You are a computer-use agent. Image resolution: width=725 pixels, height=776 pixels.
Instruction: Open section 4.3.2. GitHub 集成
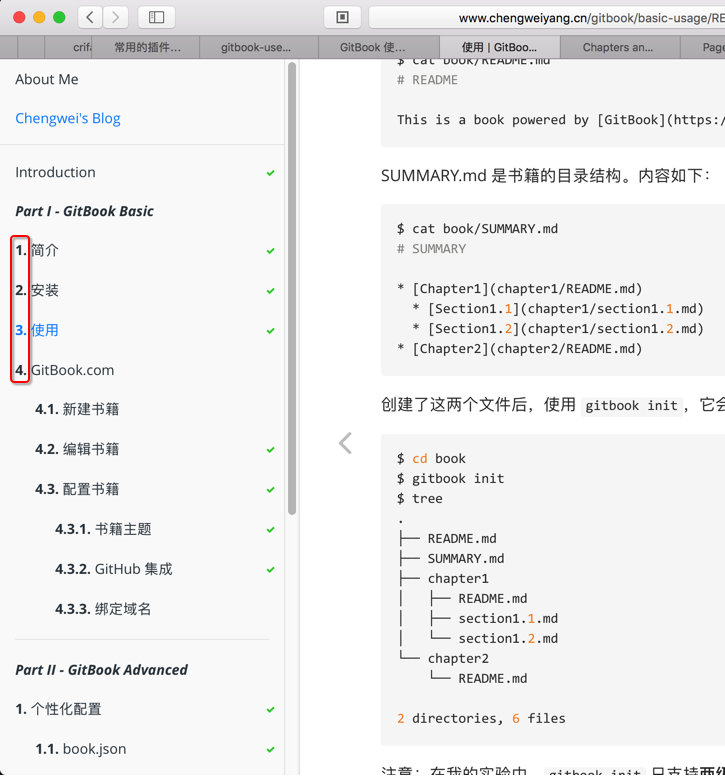click(x=113, y=569)
